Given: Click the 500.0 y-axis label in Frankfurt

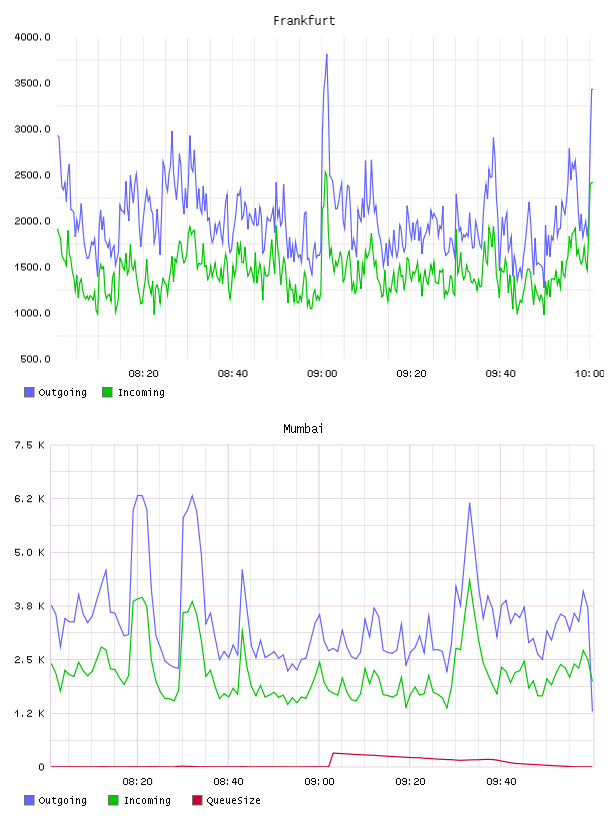Looking at the screenshot, I should click(35, 359).
